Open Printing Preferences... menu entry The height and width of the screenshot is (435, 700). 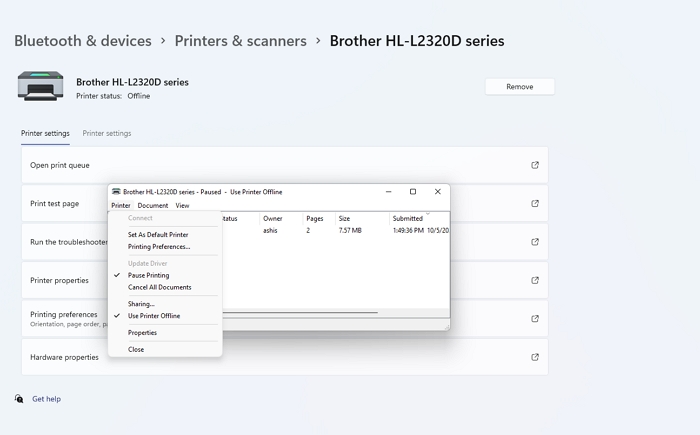(159, 247)
